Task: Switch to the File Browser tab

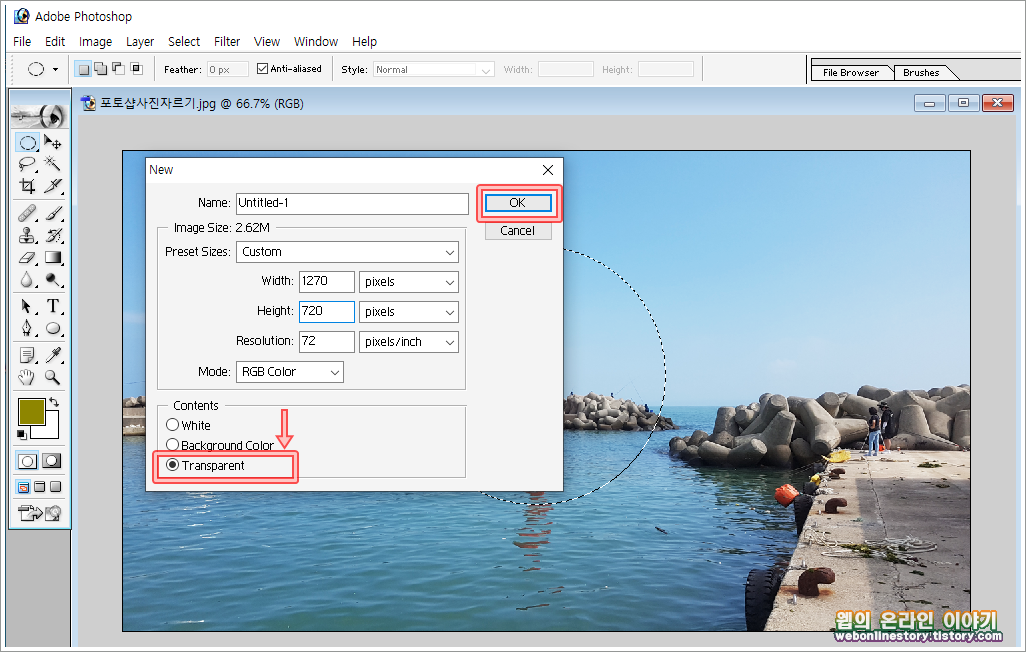Action: pos(851,73)
